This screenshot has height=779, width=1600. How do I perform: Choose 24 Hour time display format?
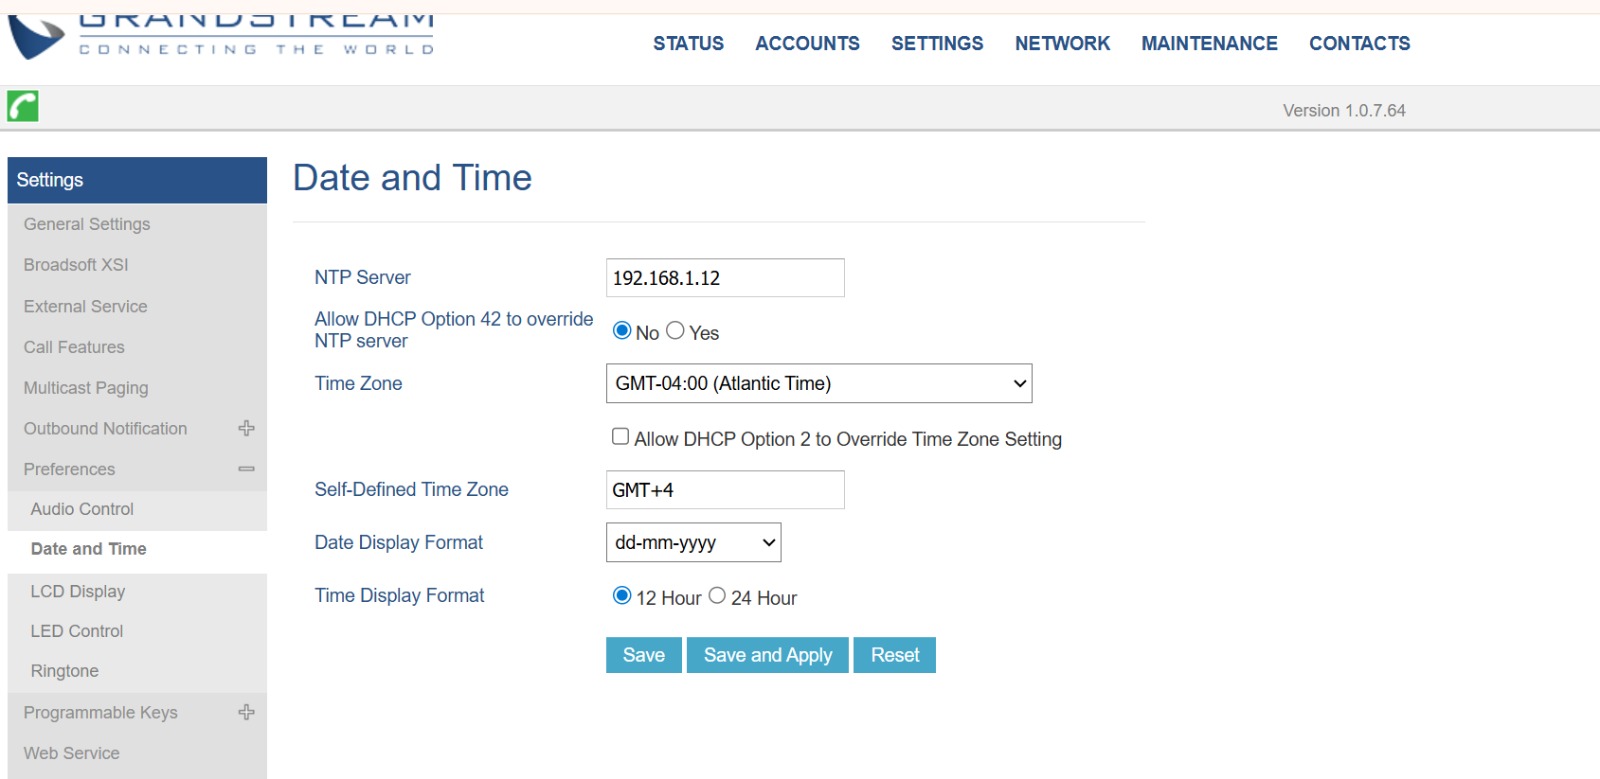[717, 596]
